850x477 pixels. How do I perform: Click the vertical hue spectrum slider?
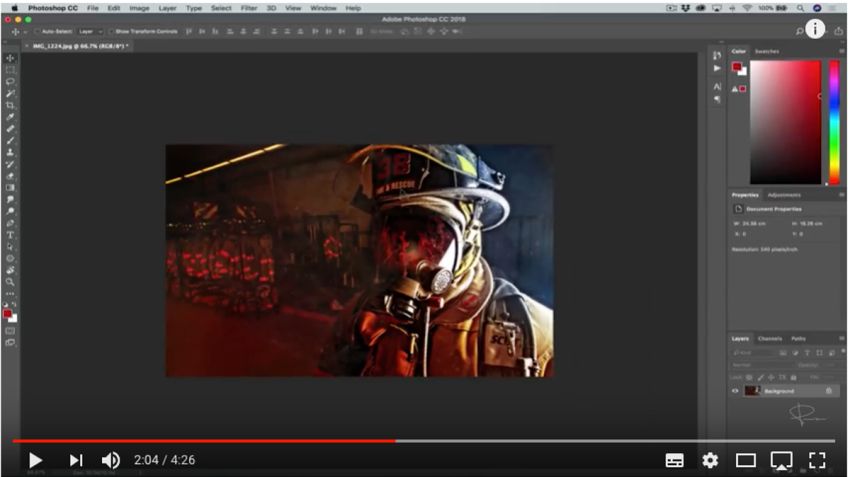[x=834, y=123]
